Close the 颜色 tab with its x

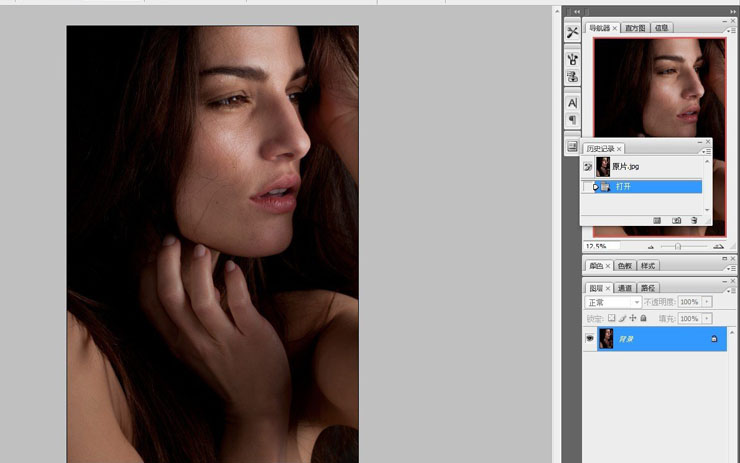coord(608,267)
